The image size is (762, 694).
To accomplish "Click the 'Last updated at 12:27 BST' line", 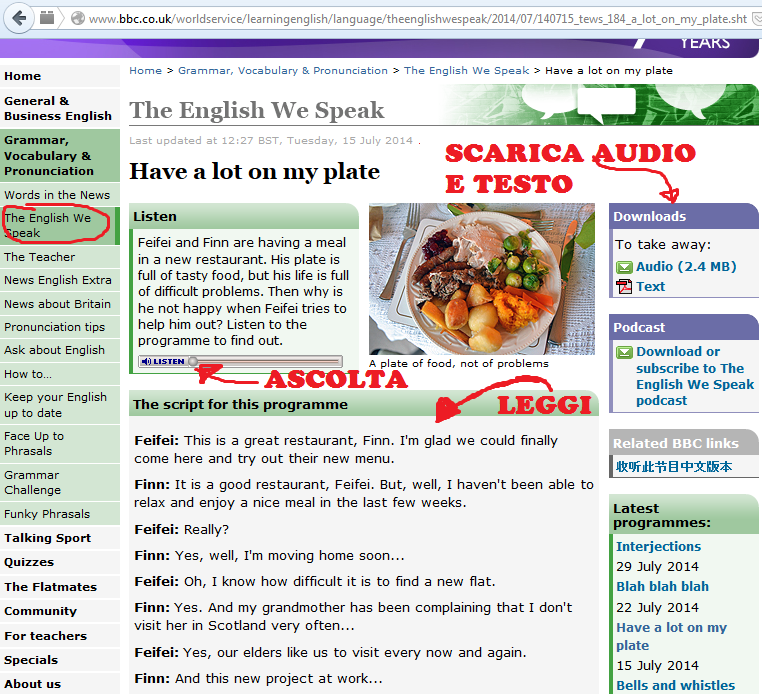I will point(271,140).
